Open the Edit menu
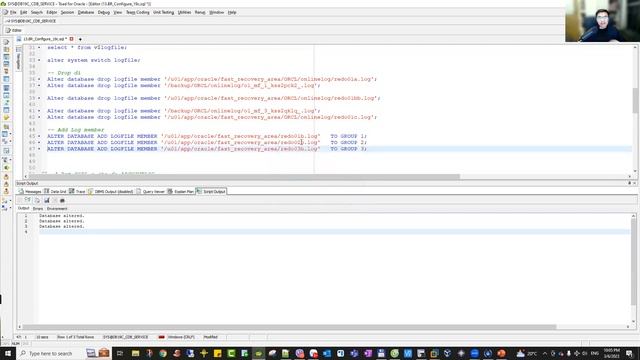The image size is (640, 360). click(24, 13)
